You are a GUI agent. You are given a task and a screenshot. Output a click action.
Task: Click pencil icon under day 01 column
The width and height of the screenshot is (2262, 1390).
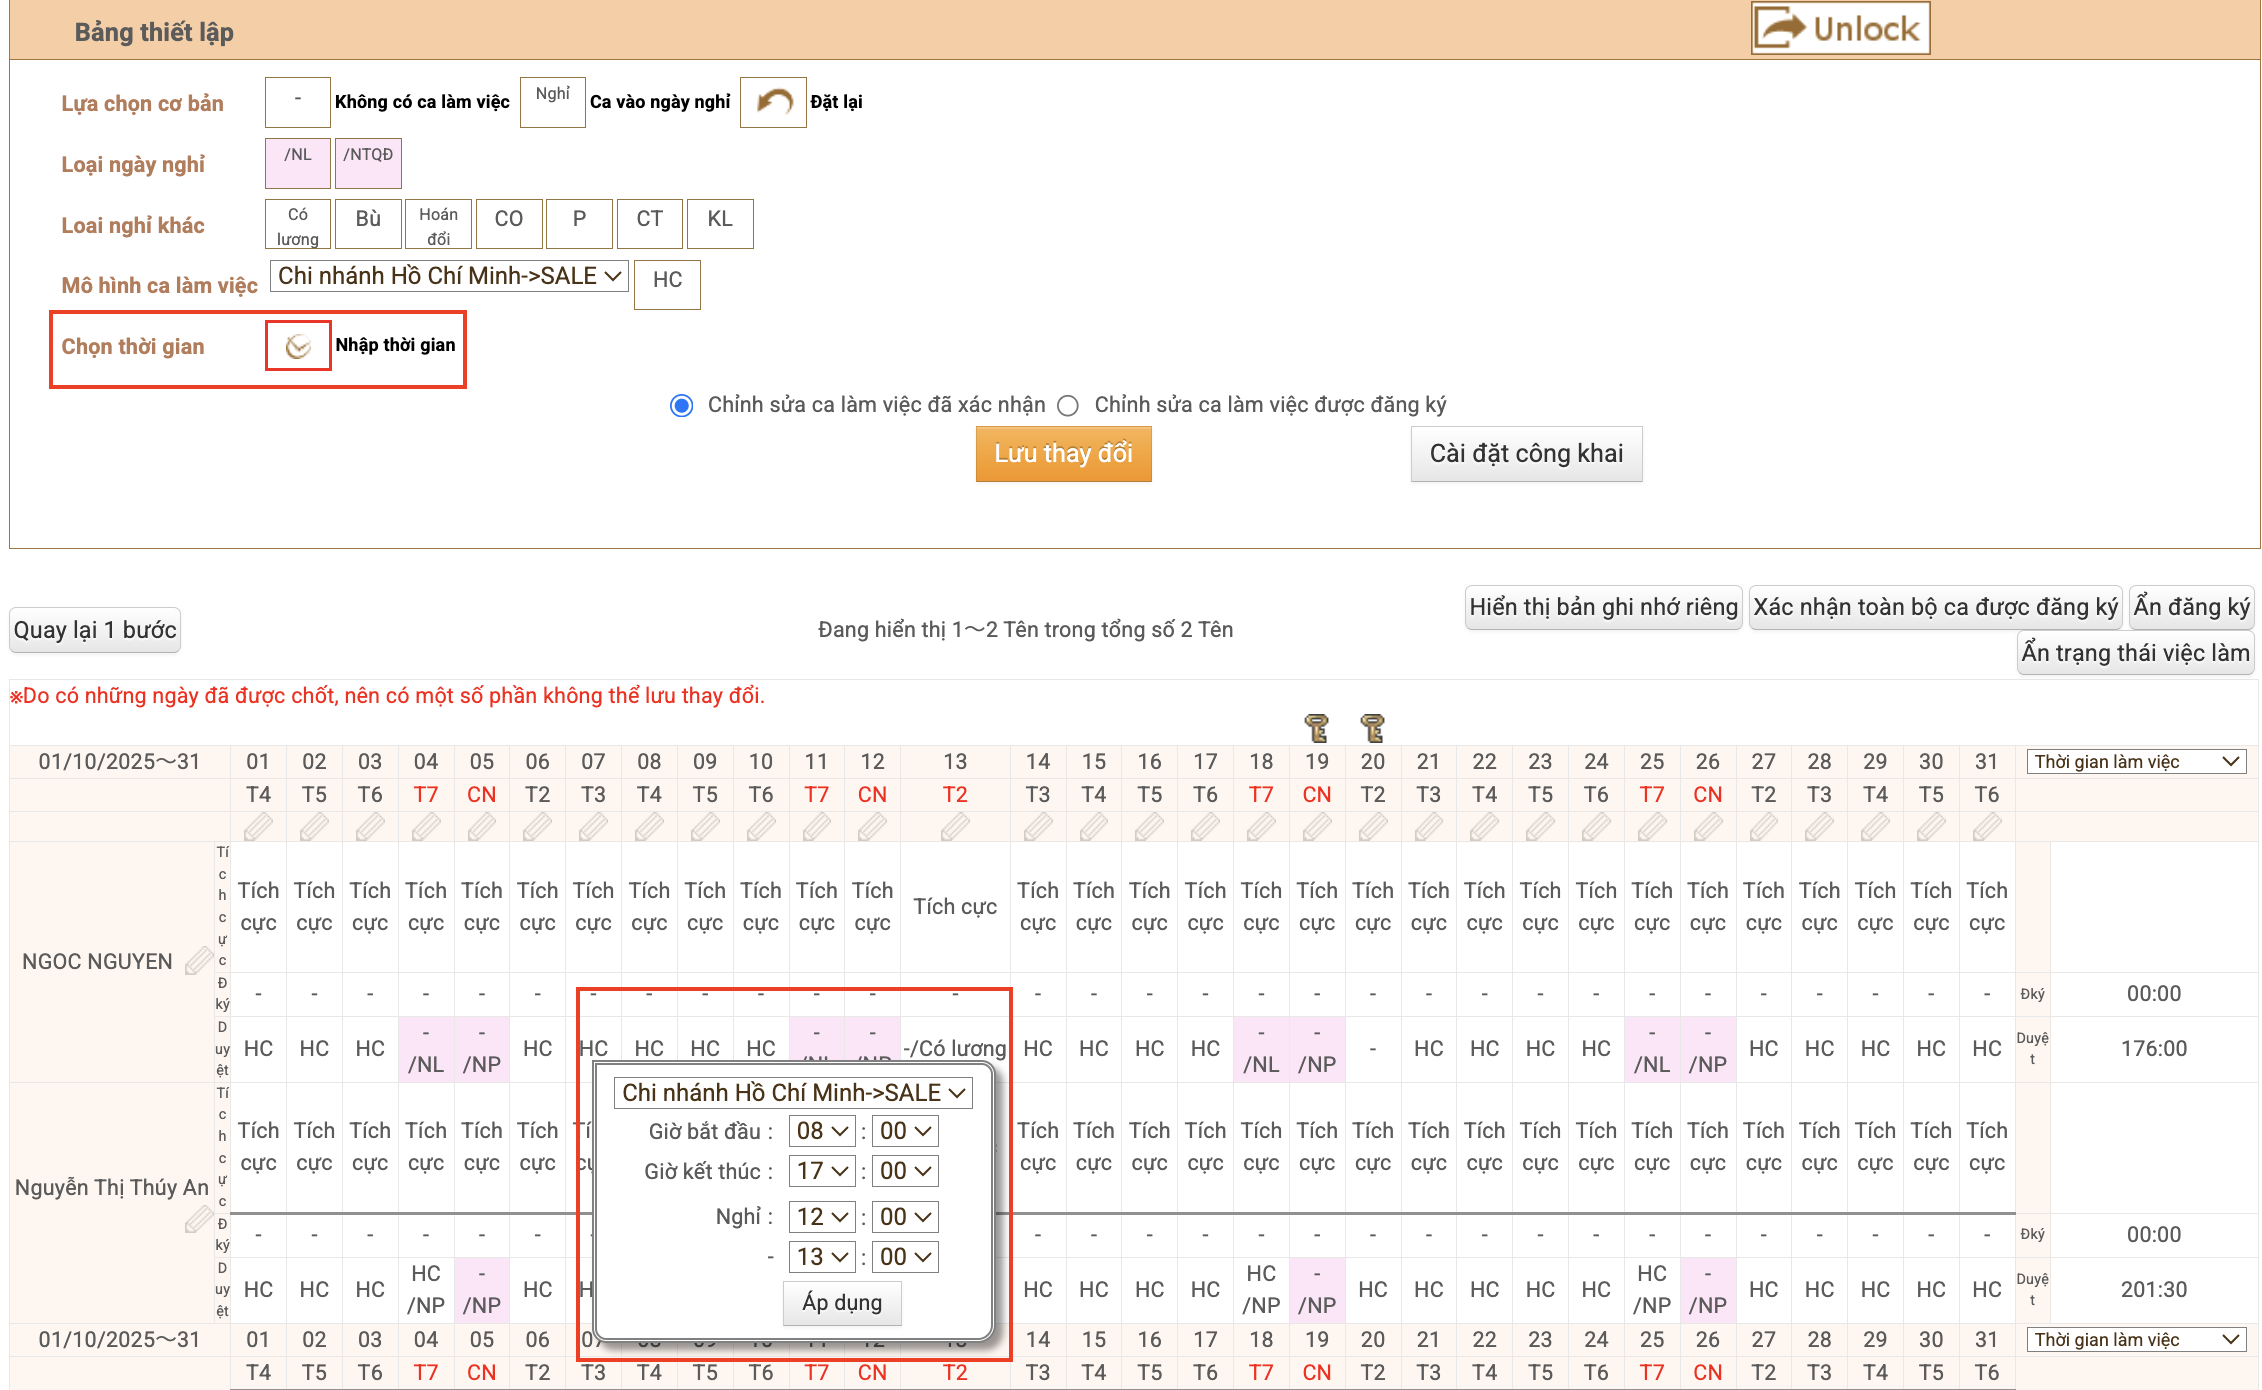click(x=258, y=827)
